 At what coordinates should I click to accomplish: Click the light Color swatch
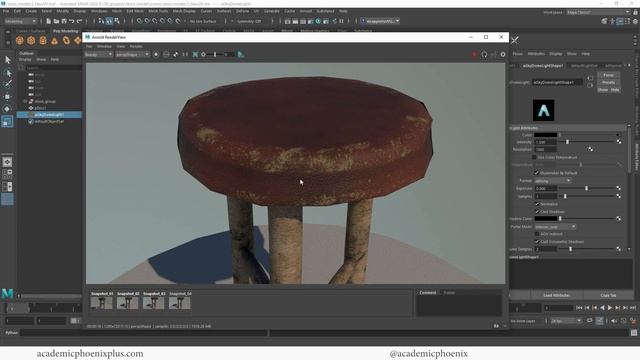click(545, 135)
